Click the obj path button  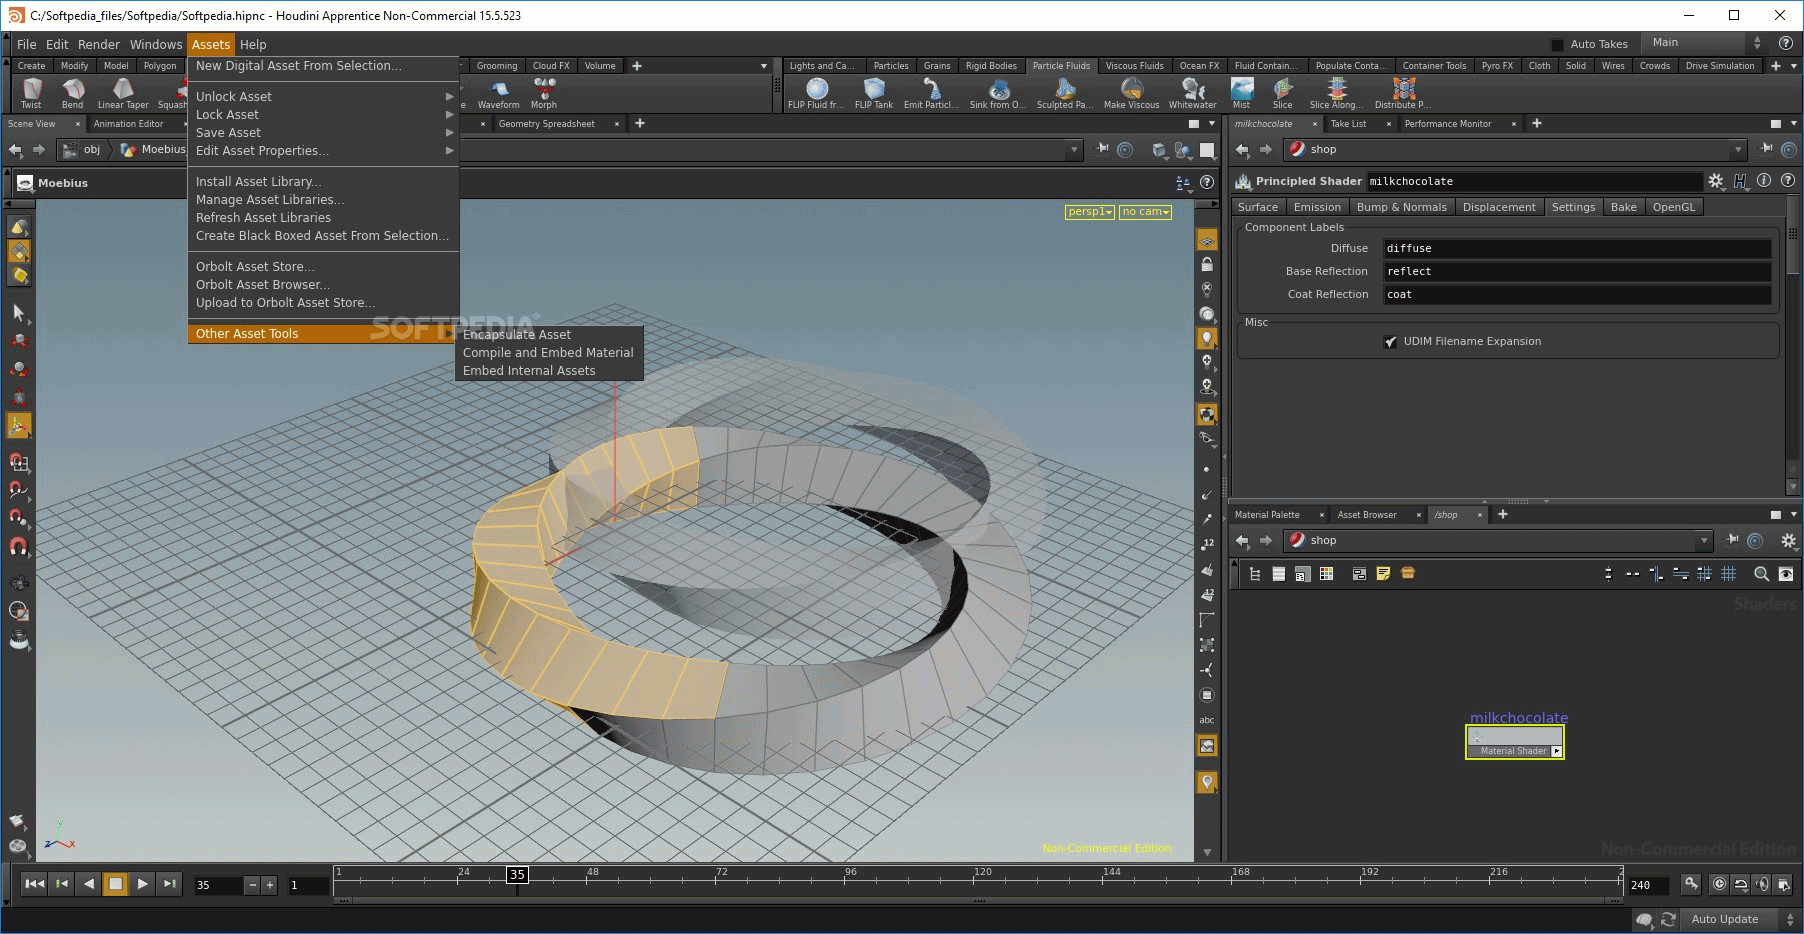point(82,150)
